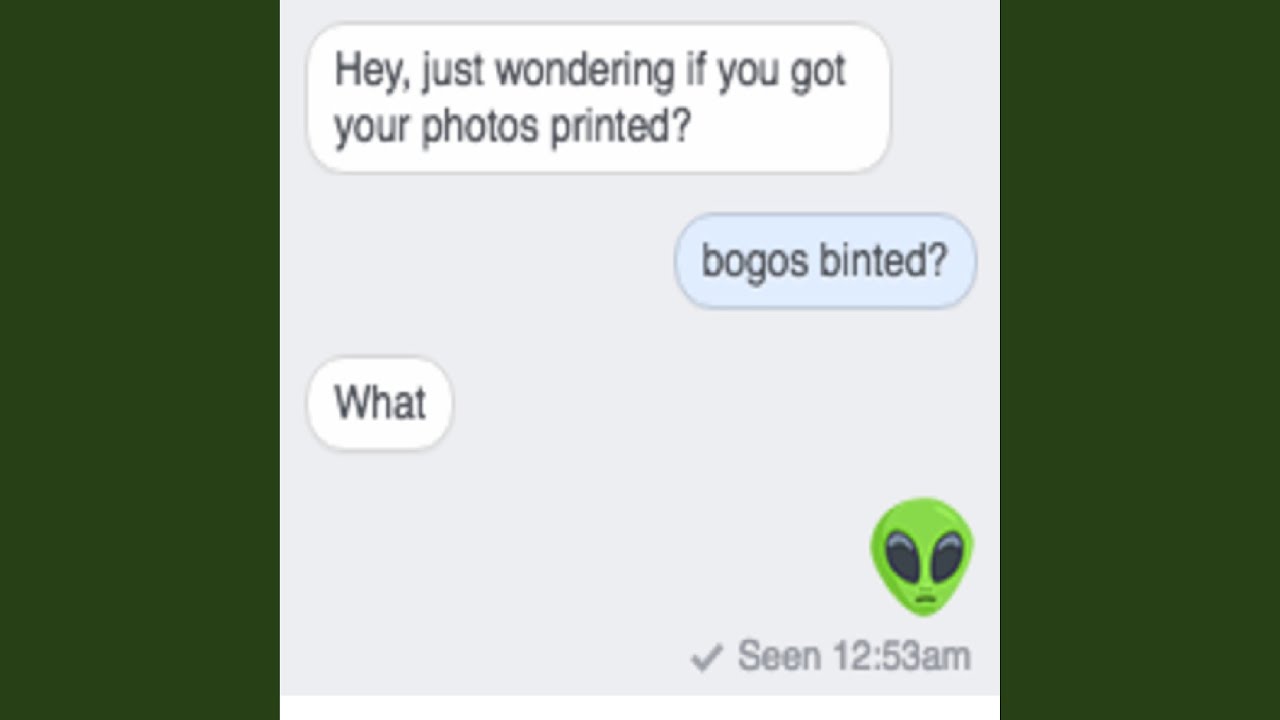
Task: Click the gray Seen checkmark icon
Action: tap(706, 658)
